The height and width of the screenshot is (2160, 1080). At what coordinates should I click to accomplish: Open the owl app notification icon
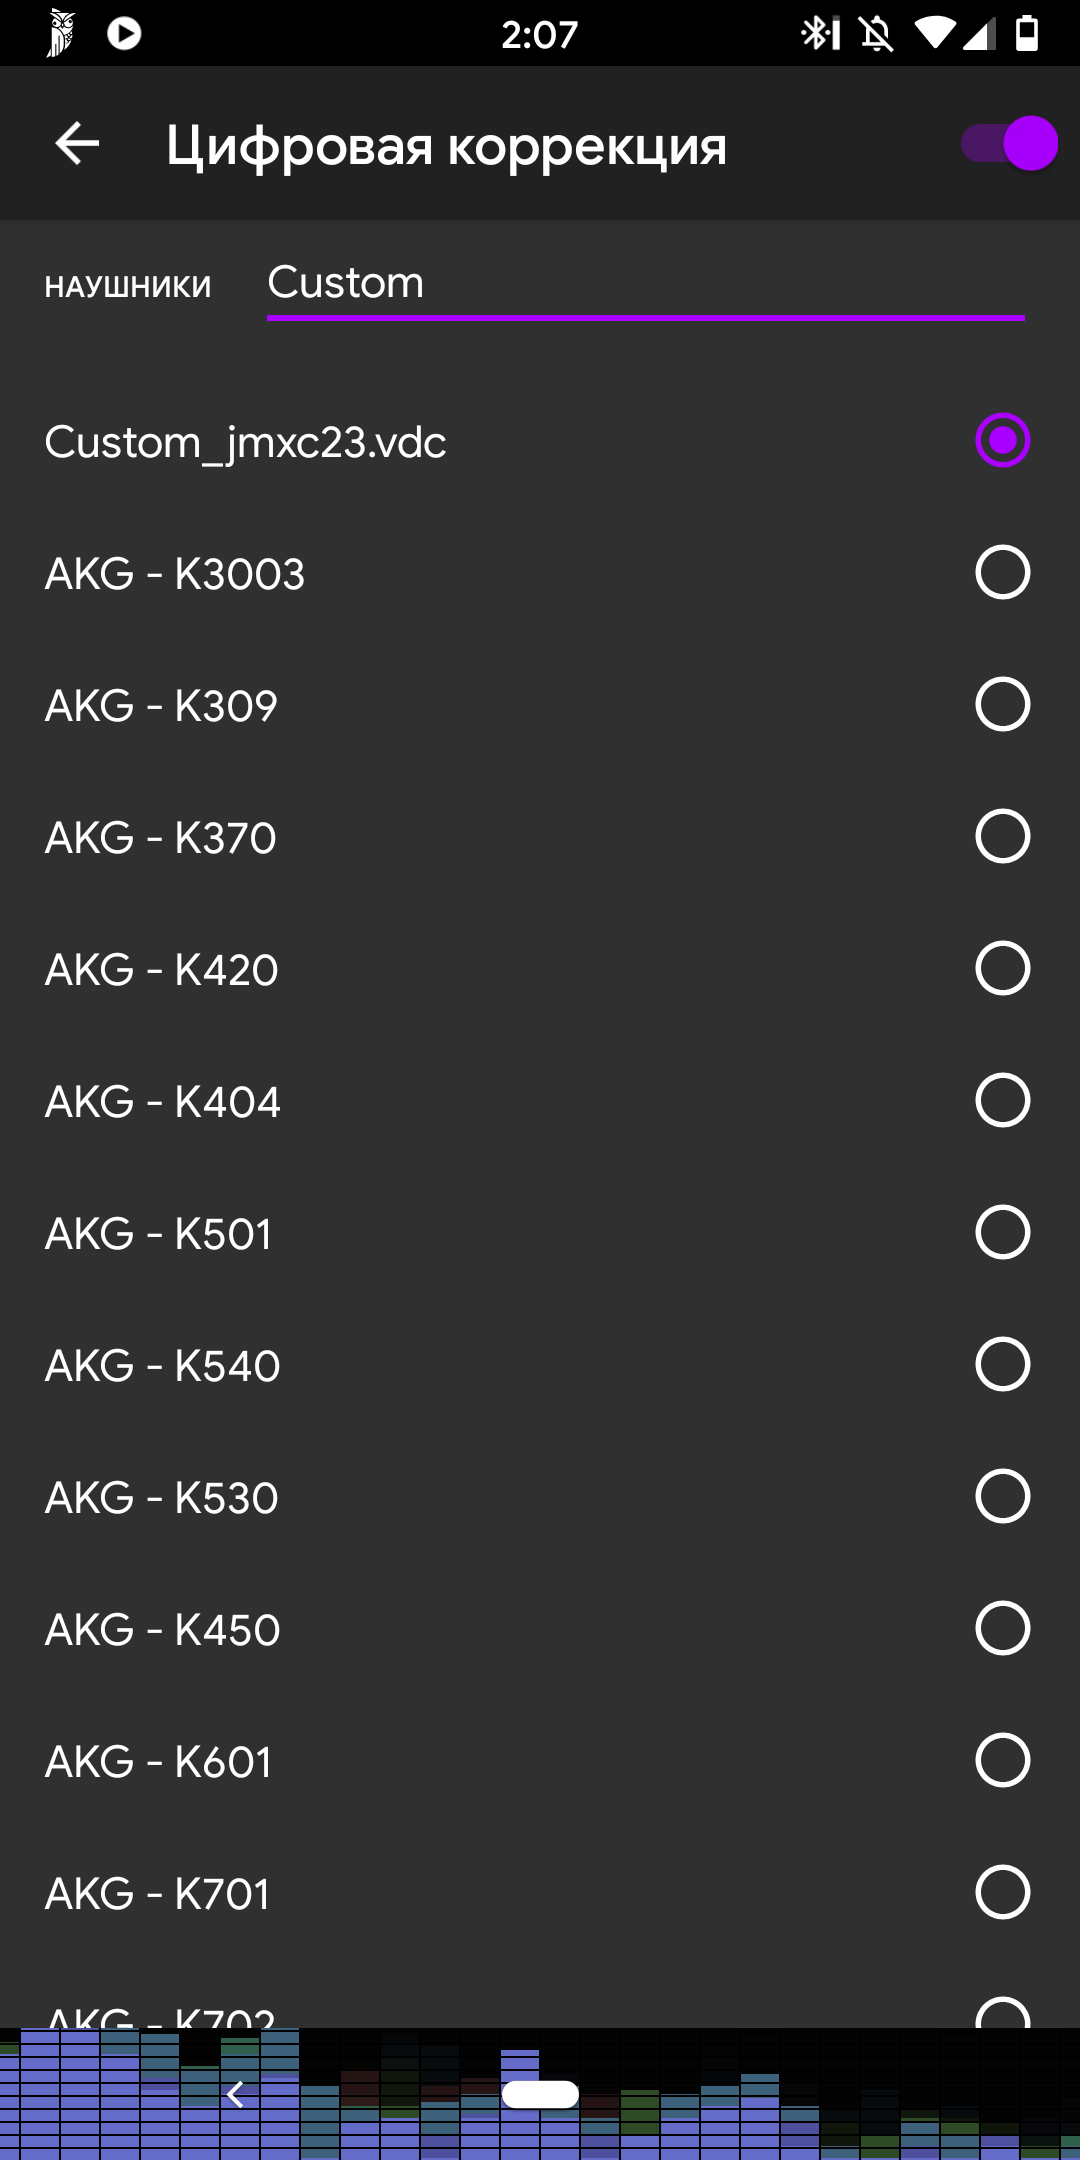(61, 34)
